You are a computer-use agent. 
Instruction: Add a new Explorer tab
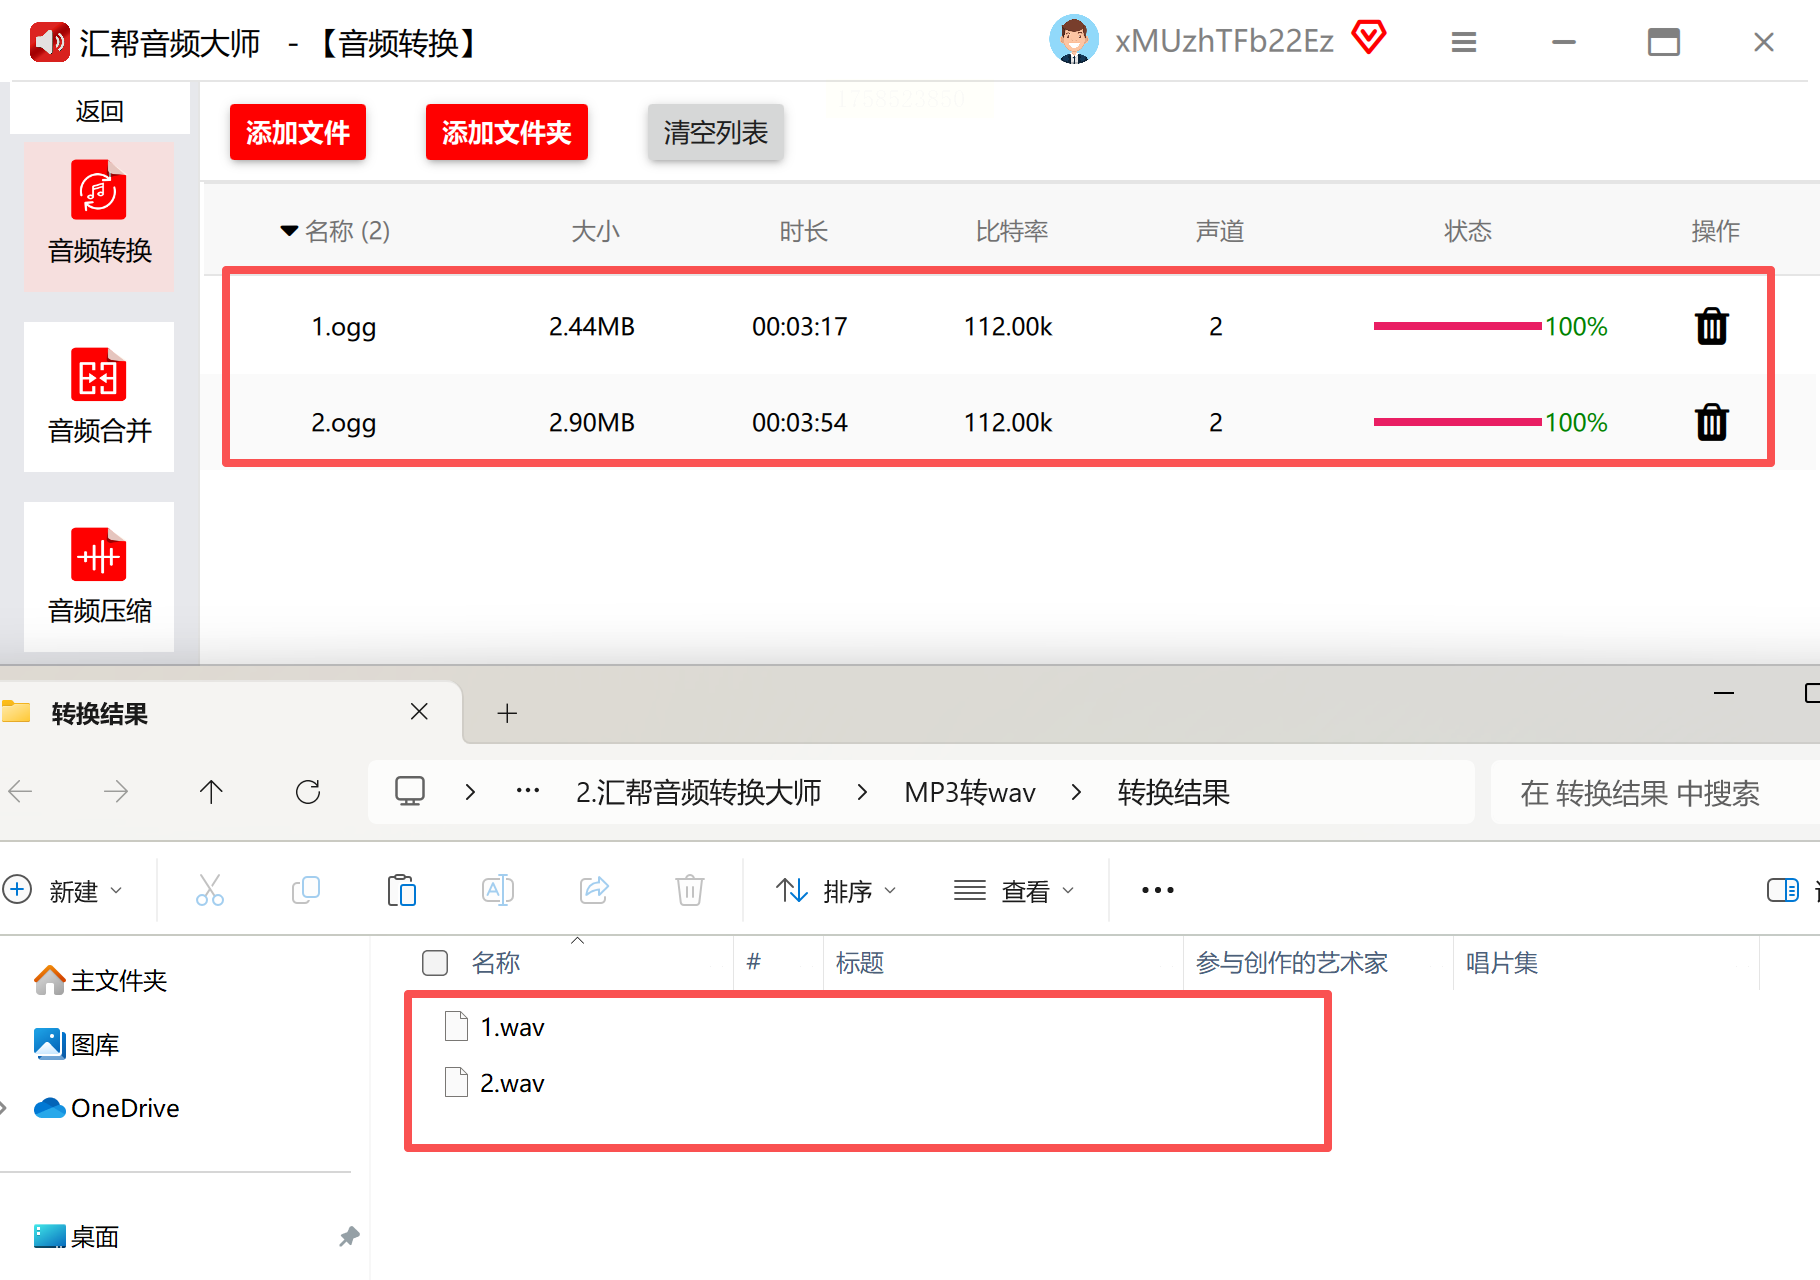coord(507,713)
